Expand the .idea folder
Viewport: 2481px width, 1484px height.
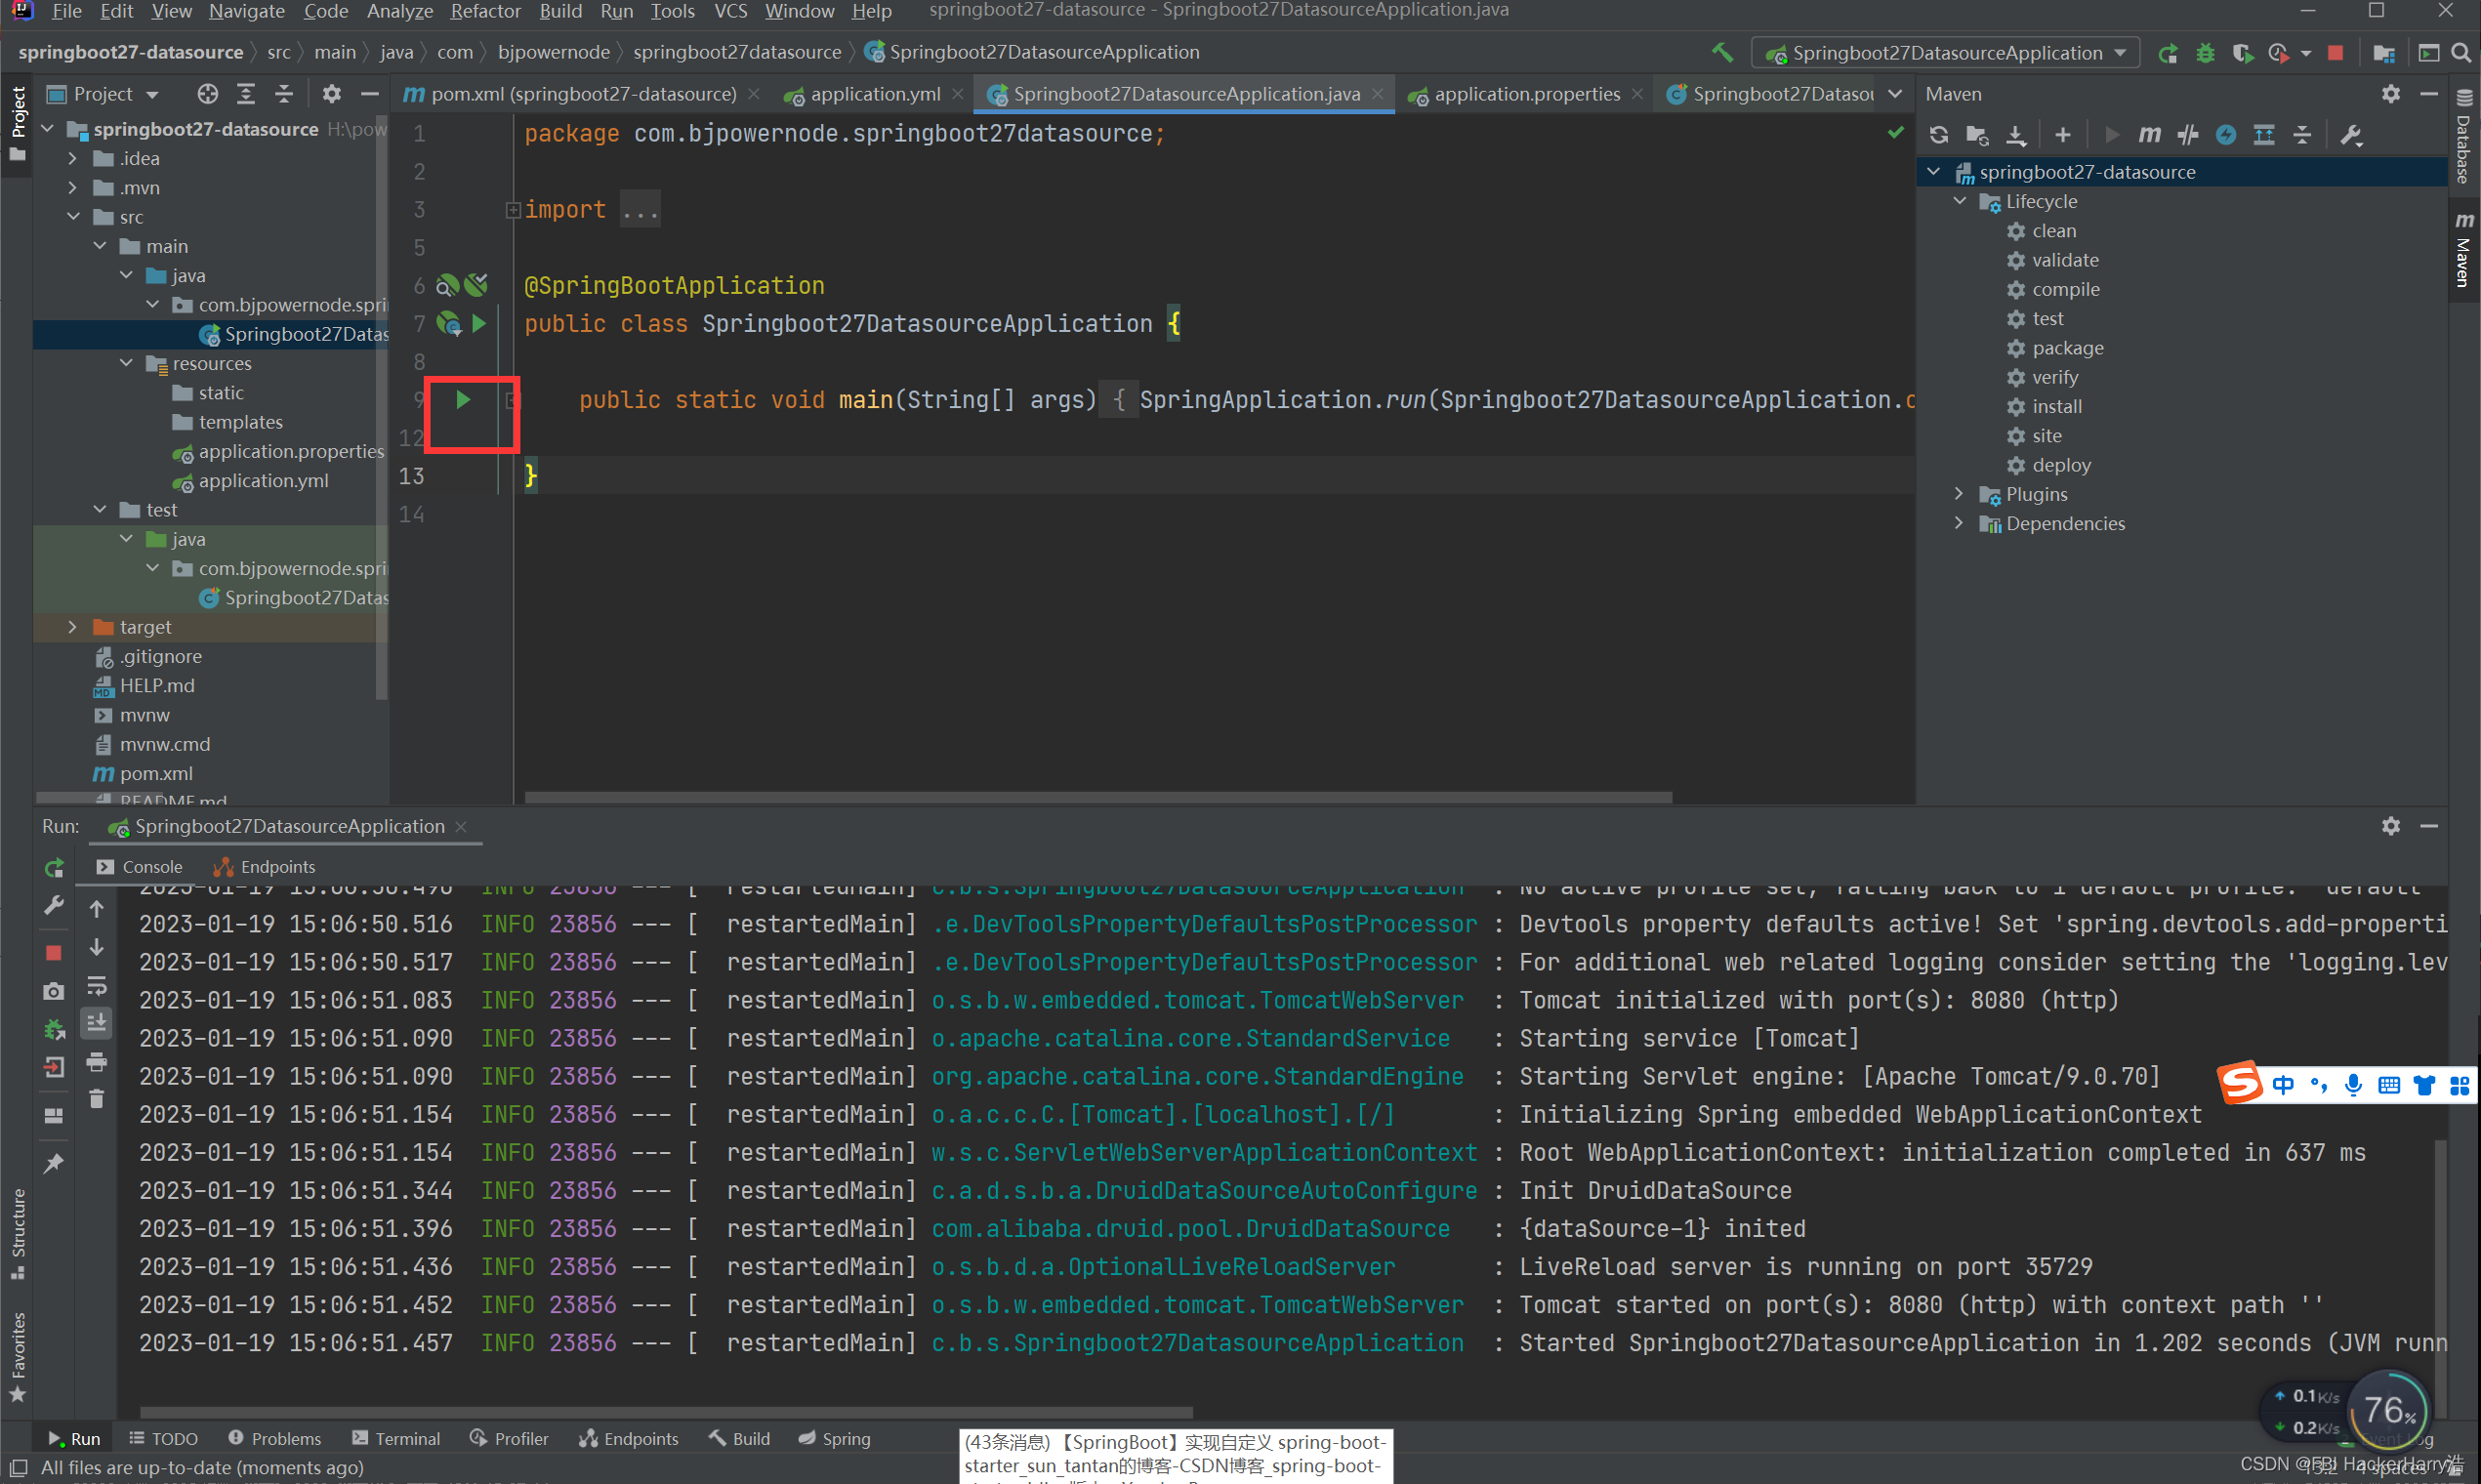pos(73,158)
